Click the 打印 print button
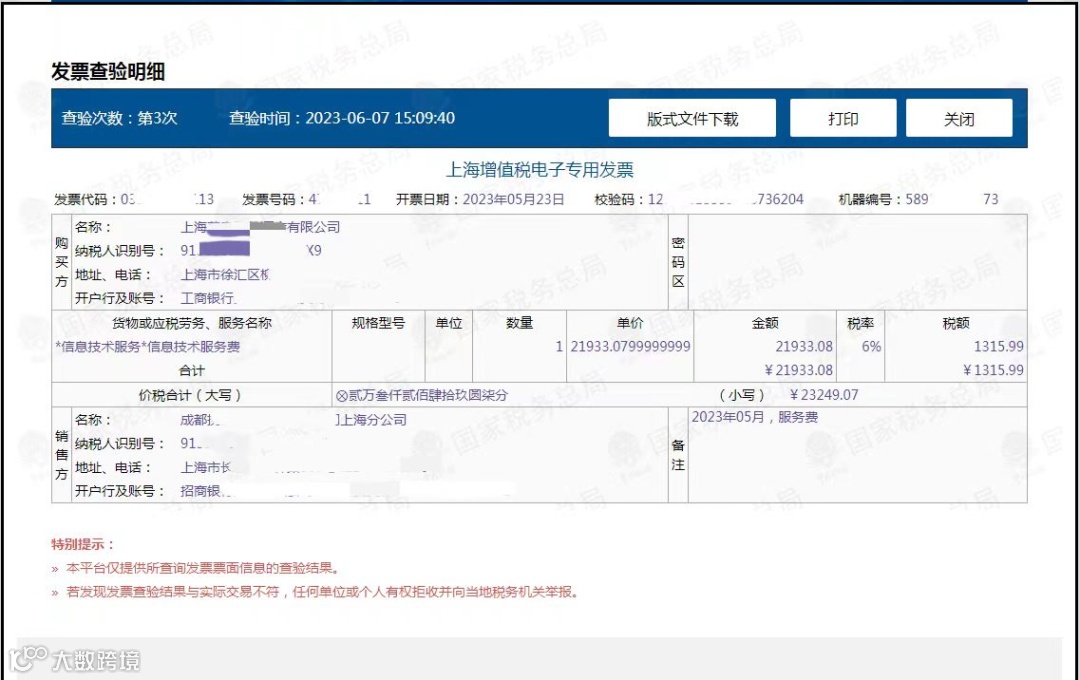The width and height of the screenshot is (1080, 680). [843, 119]
